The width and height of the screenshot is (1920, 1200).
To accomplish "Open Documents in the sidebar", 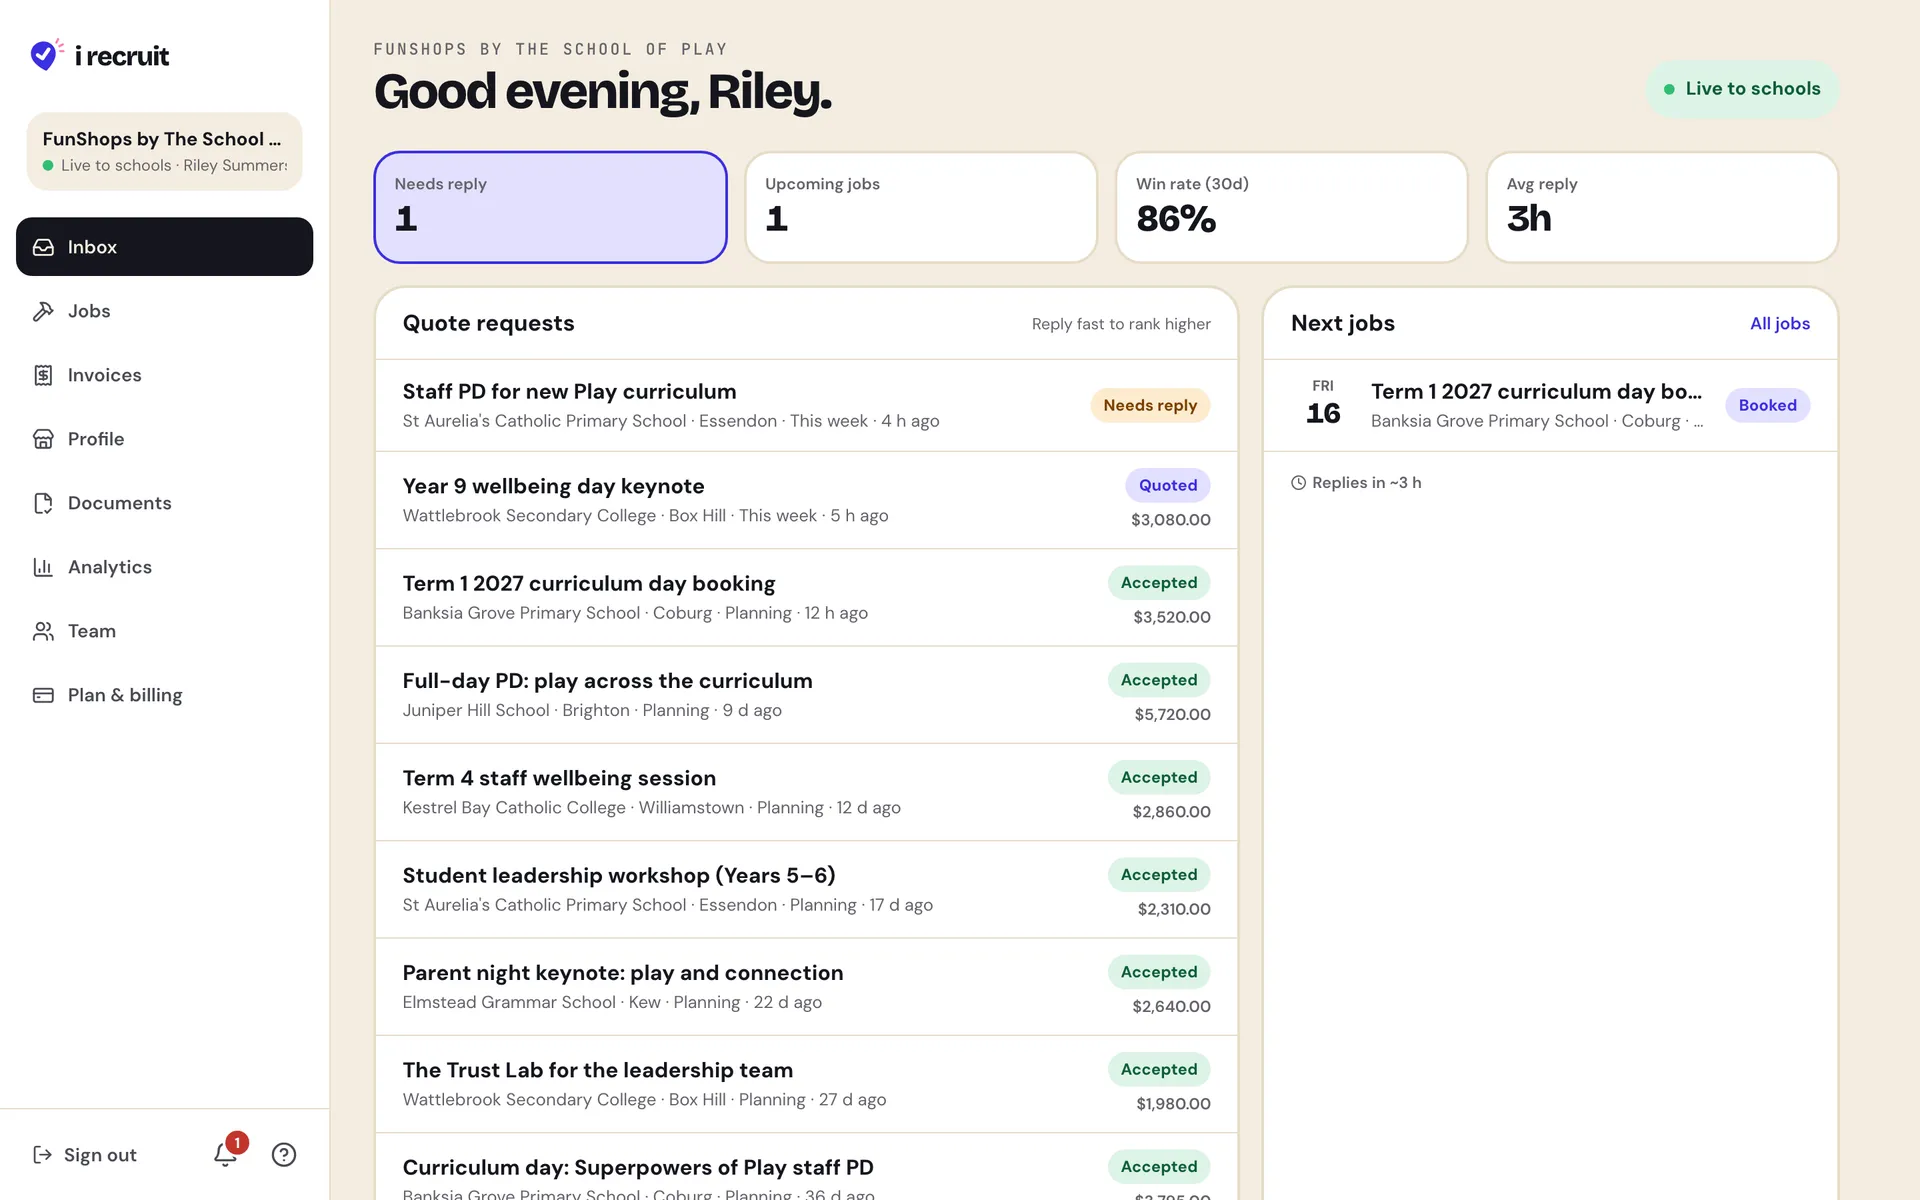I will click(x=164, y=503).
